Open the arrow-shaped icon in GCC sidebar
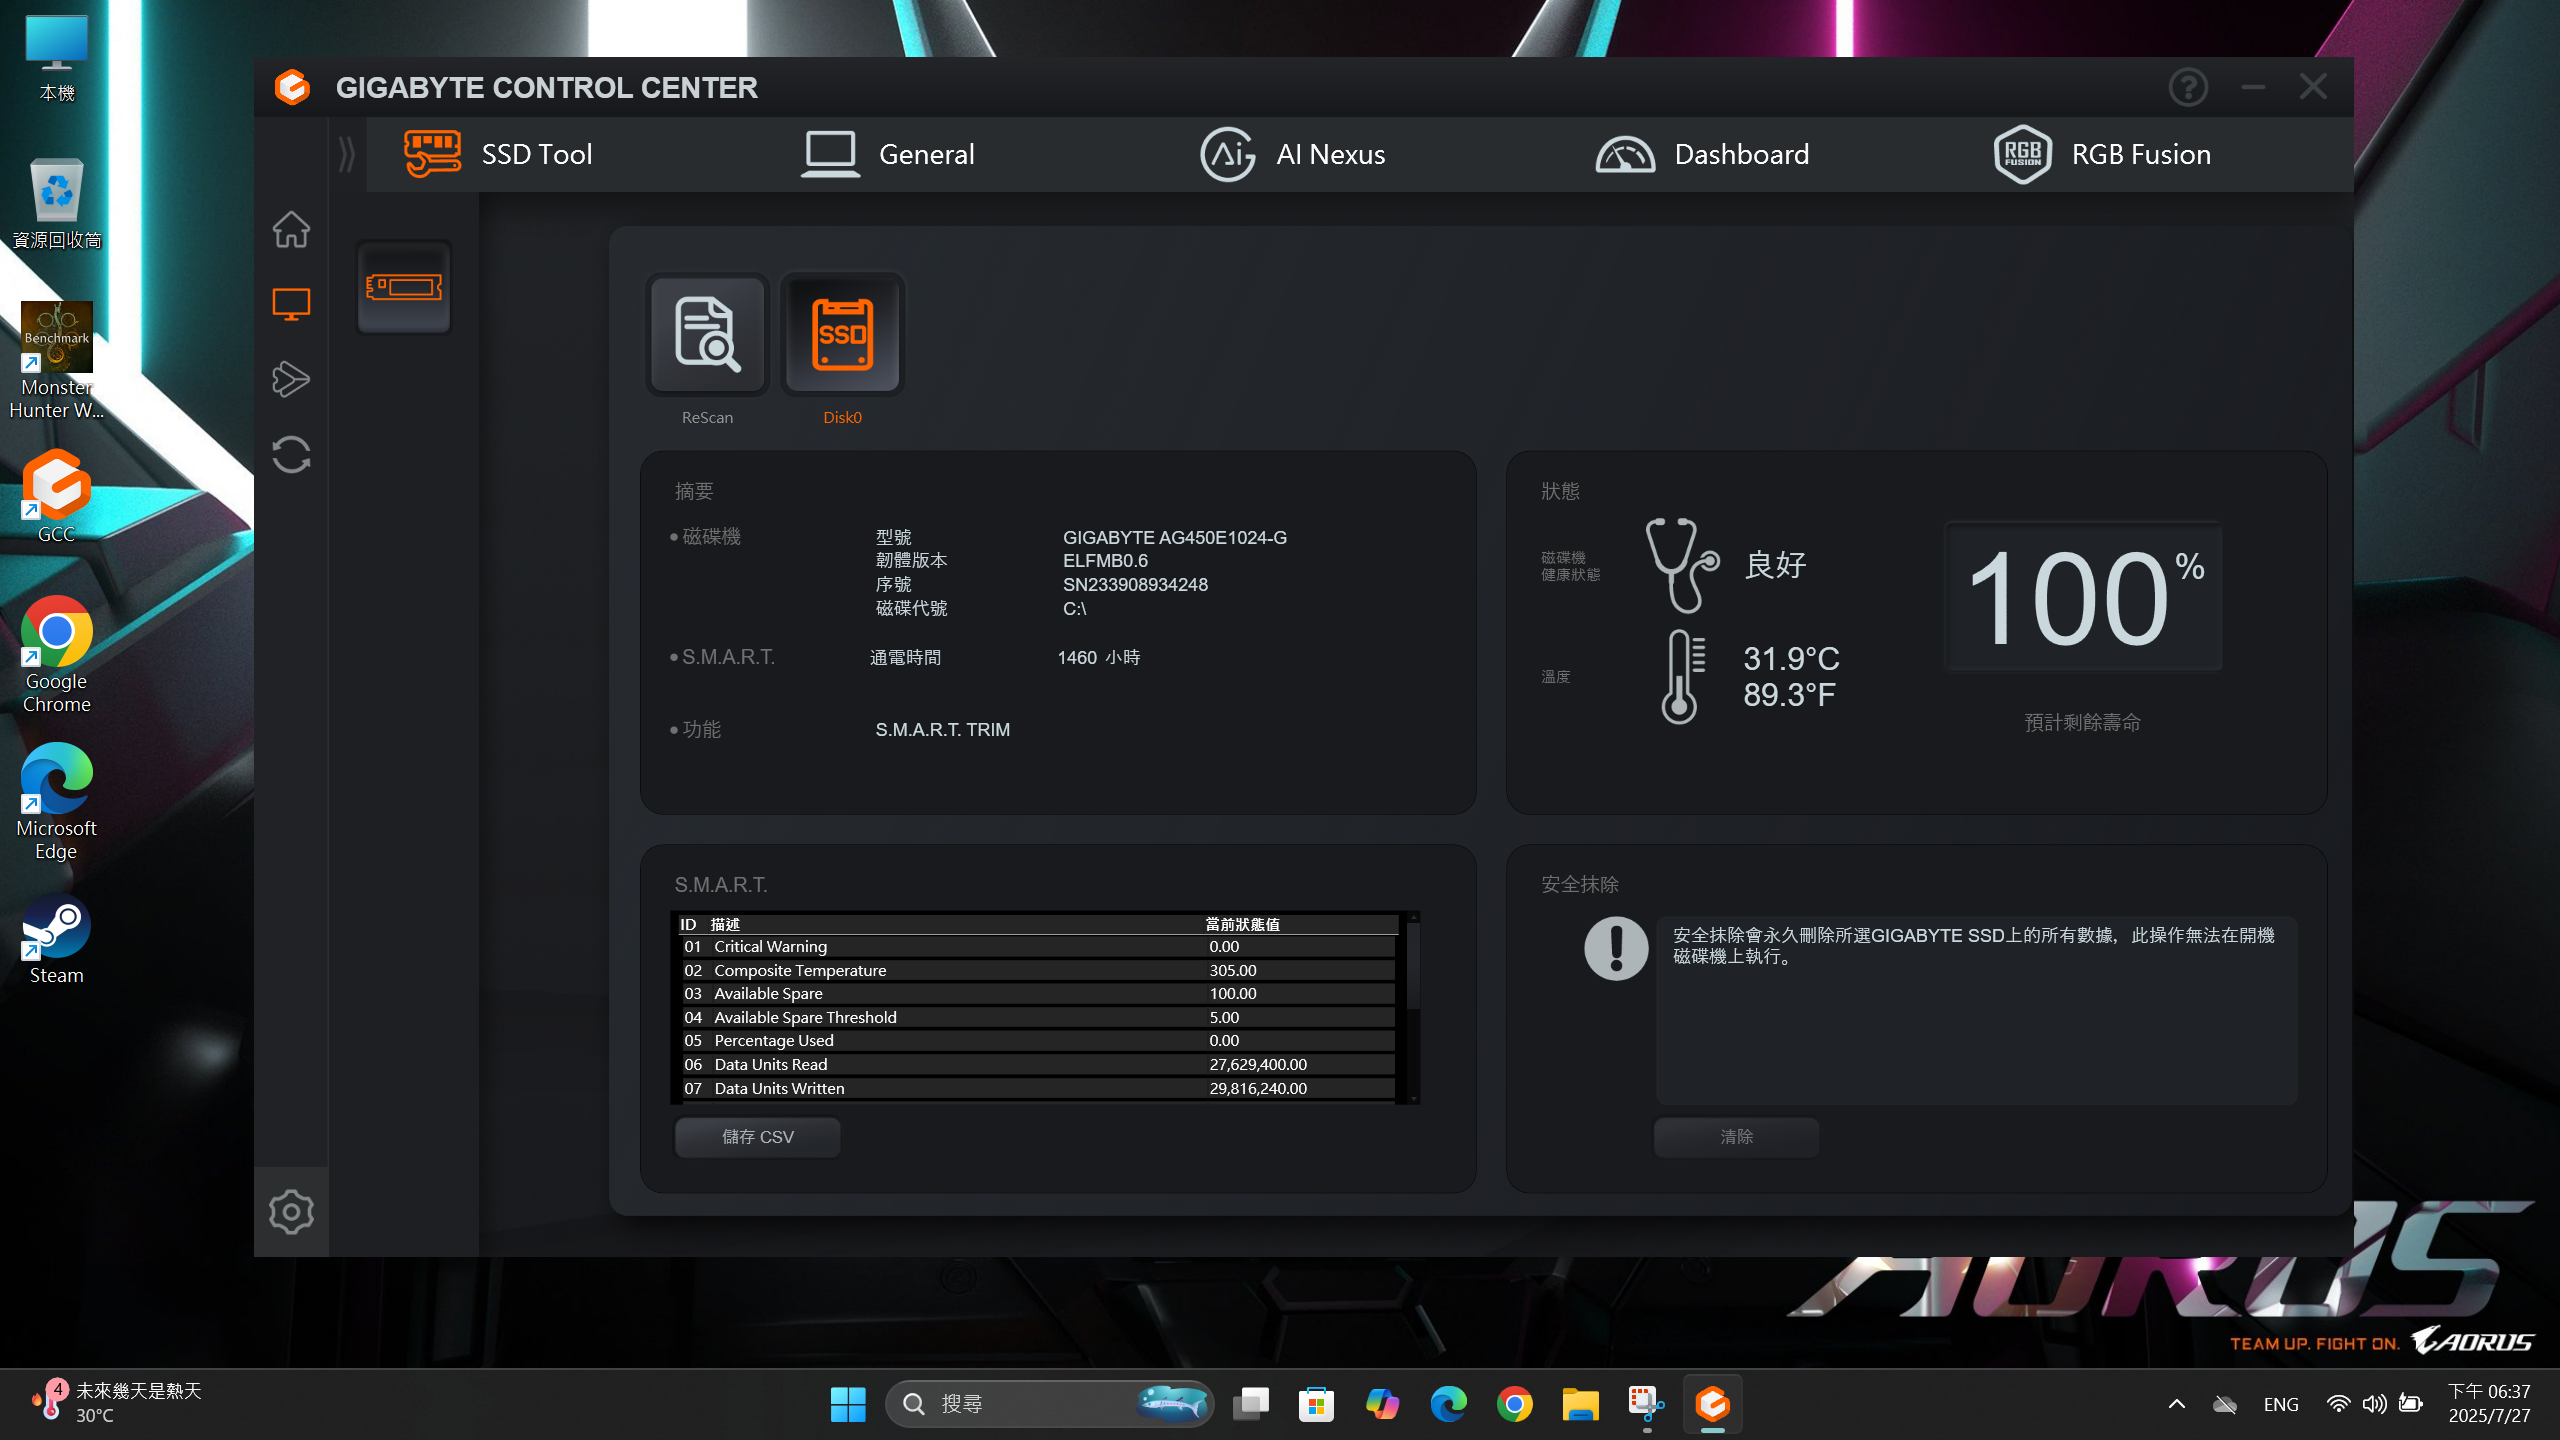 click(291, 379)
